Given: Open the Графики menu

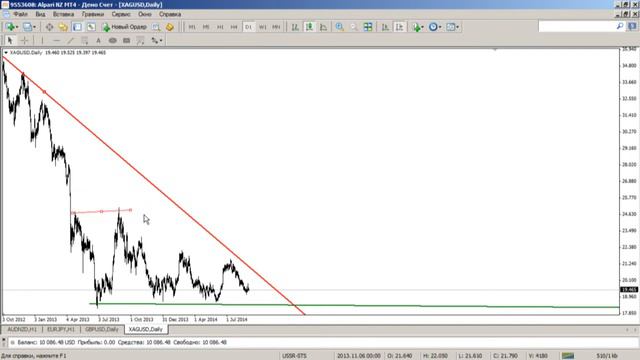Looking at the screenshot, I should click(x=93, y=14).
